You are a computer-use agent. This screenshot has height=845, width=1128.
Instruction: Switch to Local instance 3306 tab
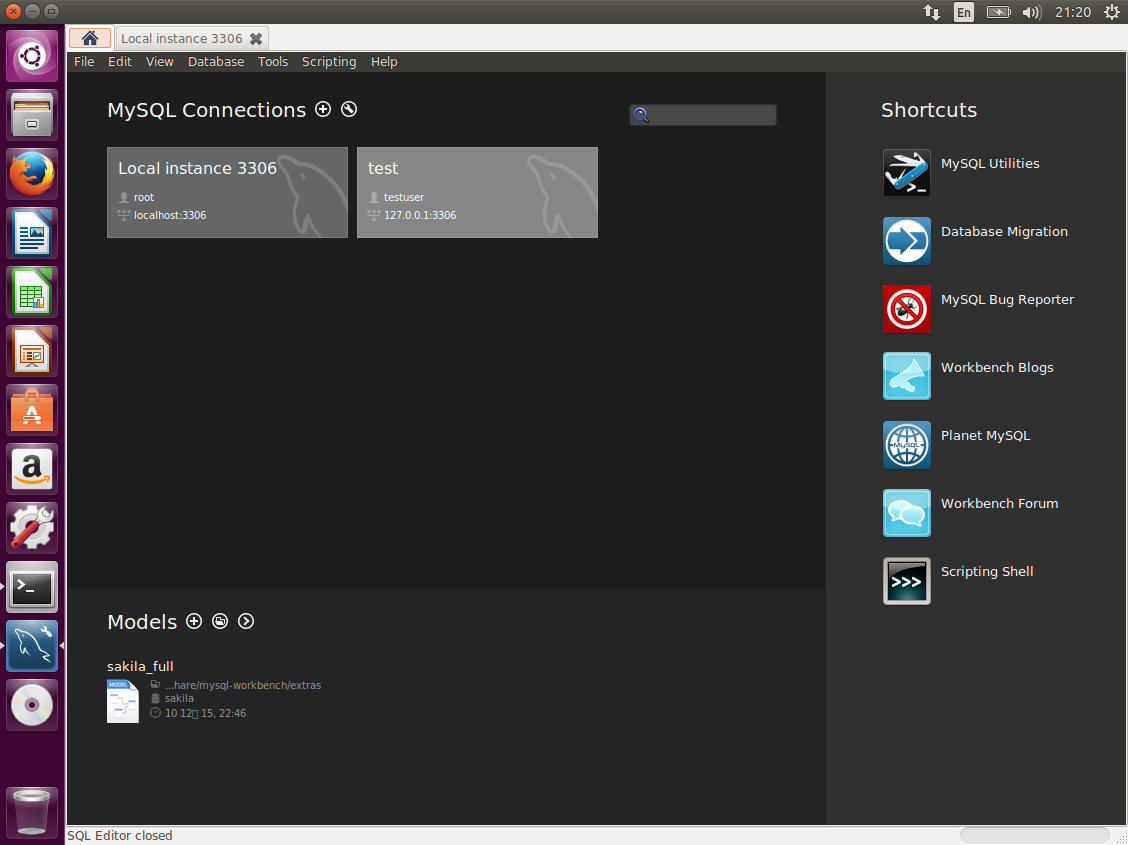coord(181,39)
